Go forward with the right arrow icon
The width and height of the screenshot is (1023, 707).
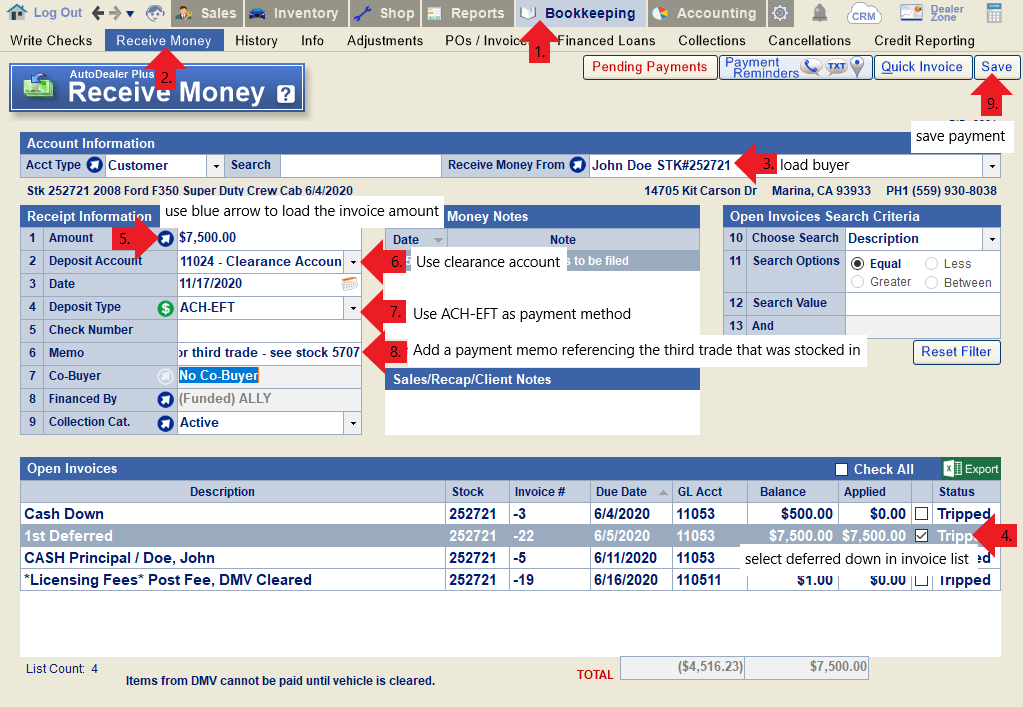(x=115, y=12)
